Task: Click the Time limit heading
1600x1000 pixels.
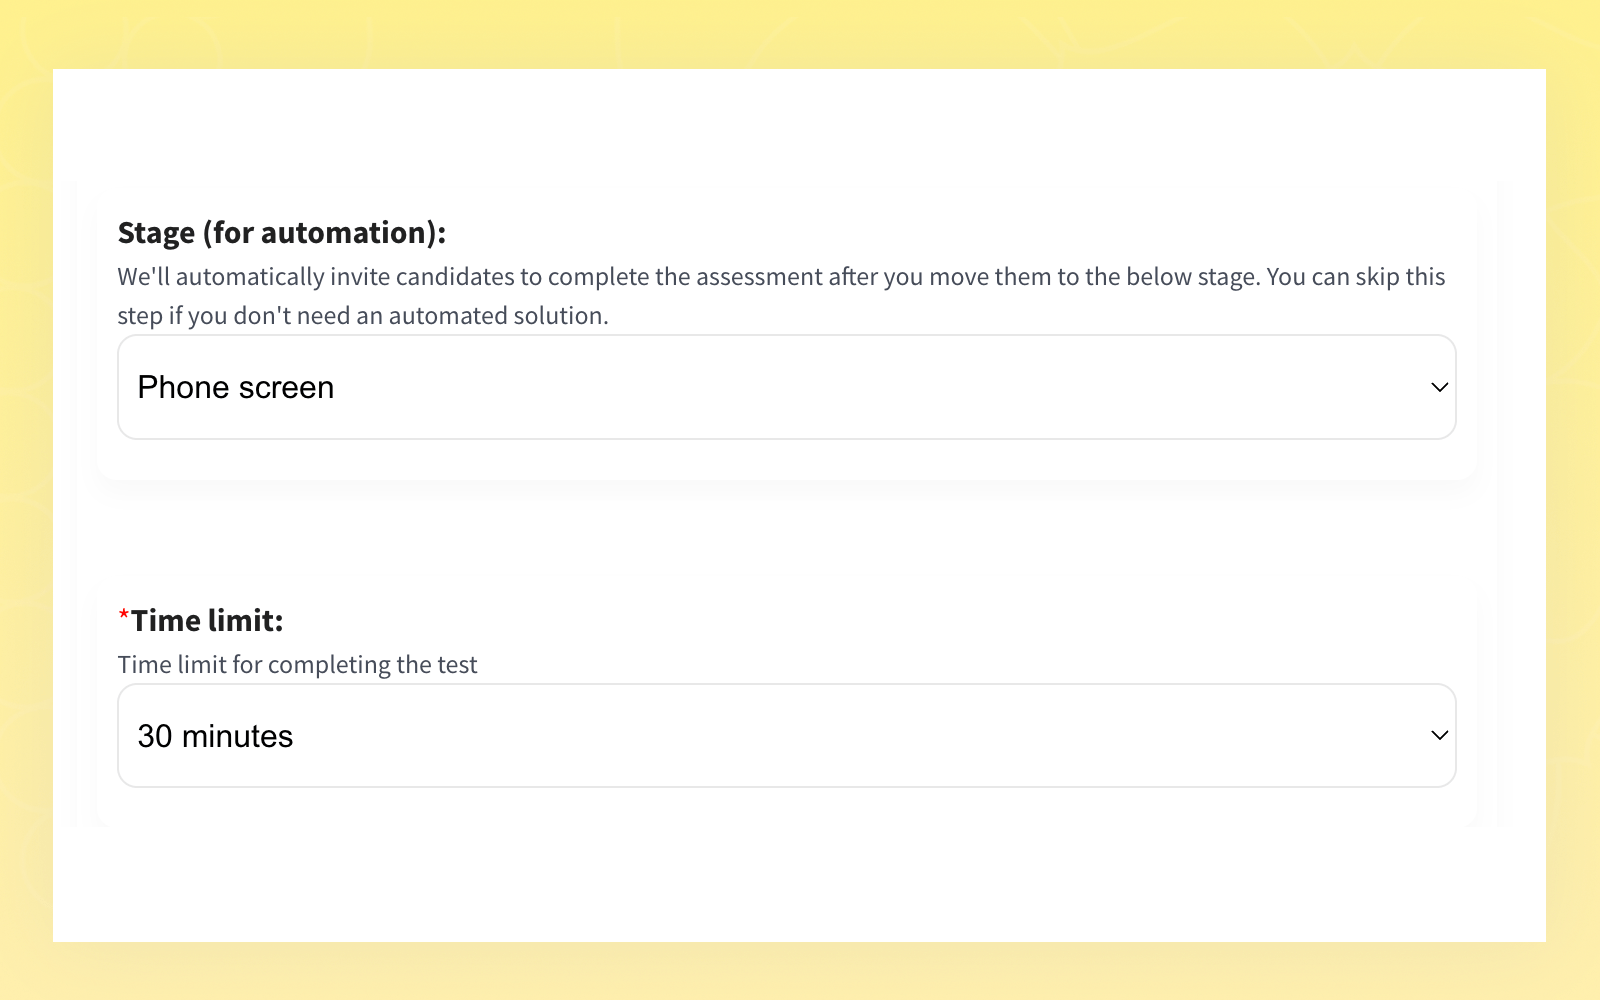Action: pos(207,620)
